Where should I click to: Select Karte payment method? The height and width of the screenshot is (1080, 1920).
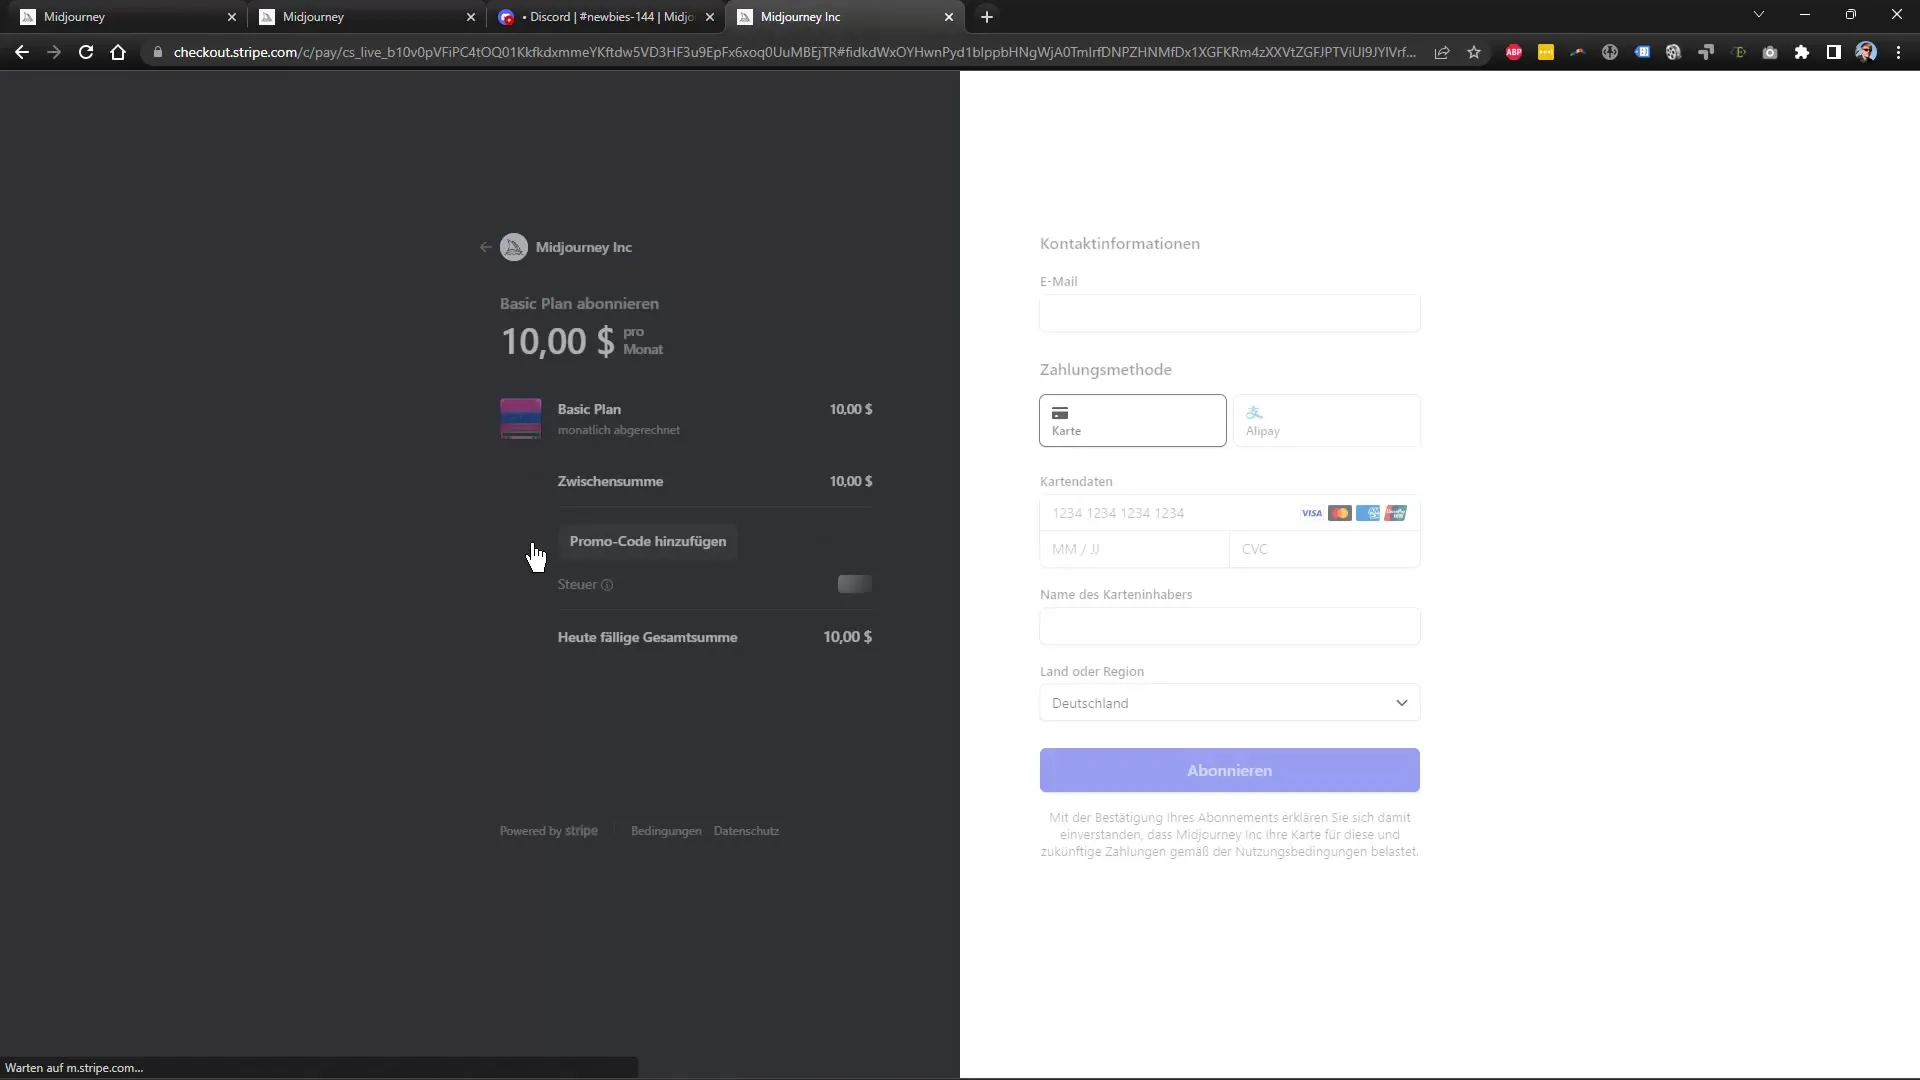(1133, 421)
